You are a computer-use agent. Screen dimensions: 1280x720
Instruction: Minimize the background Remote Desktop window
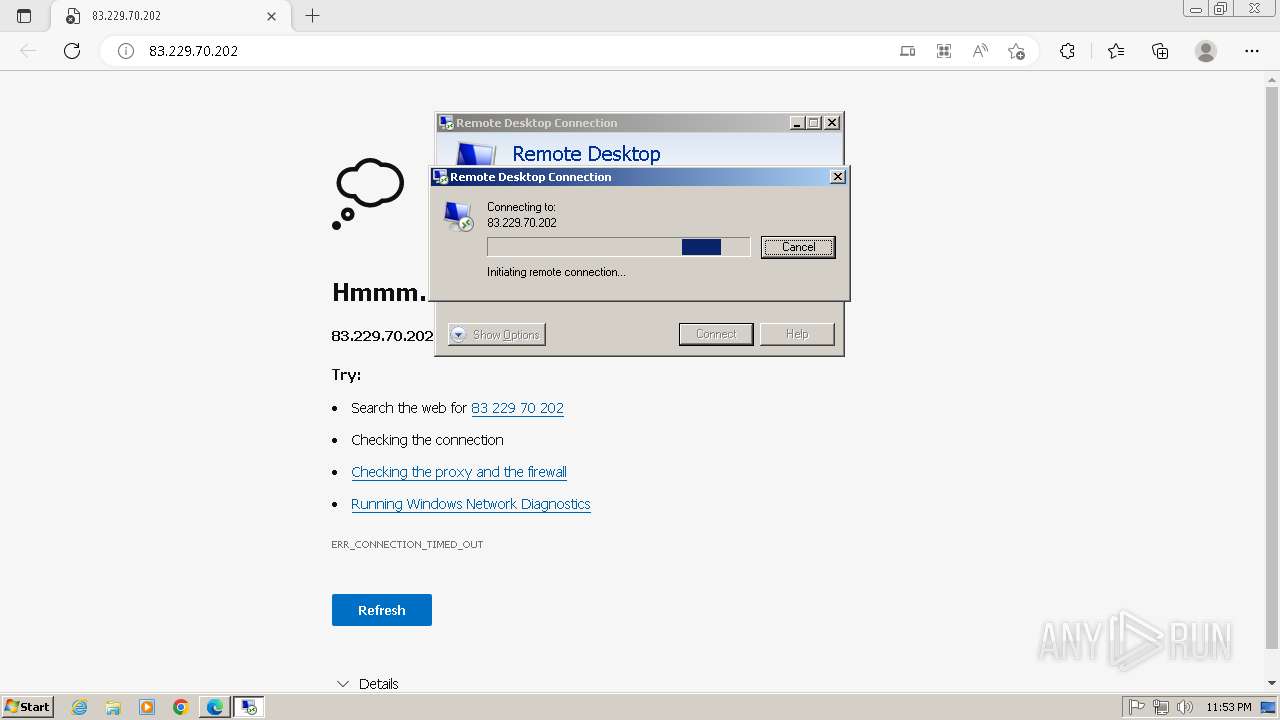(797, 123)
